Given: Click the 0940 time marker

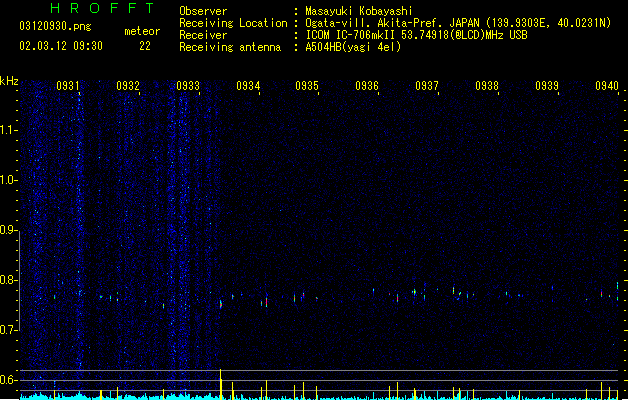Looking at the screenshot, I should [x=607, y=86].
